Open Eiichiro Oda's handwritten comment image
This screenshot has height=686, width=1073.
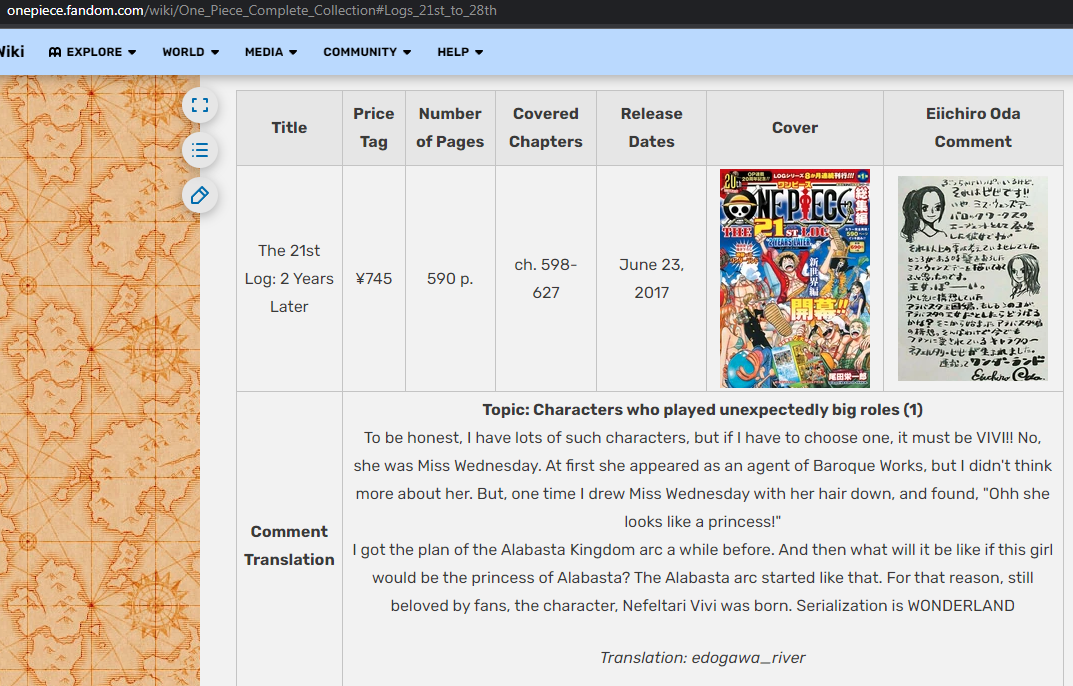(972, 279)
